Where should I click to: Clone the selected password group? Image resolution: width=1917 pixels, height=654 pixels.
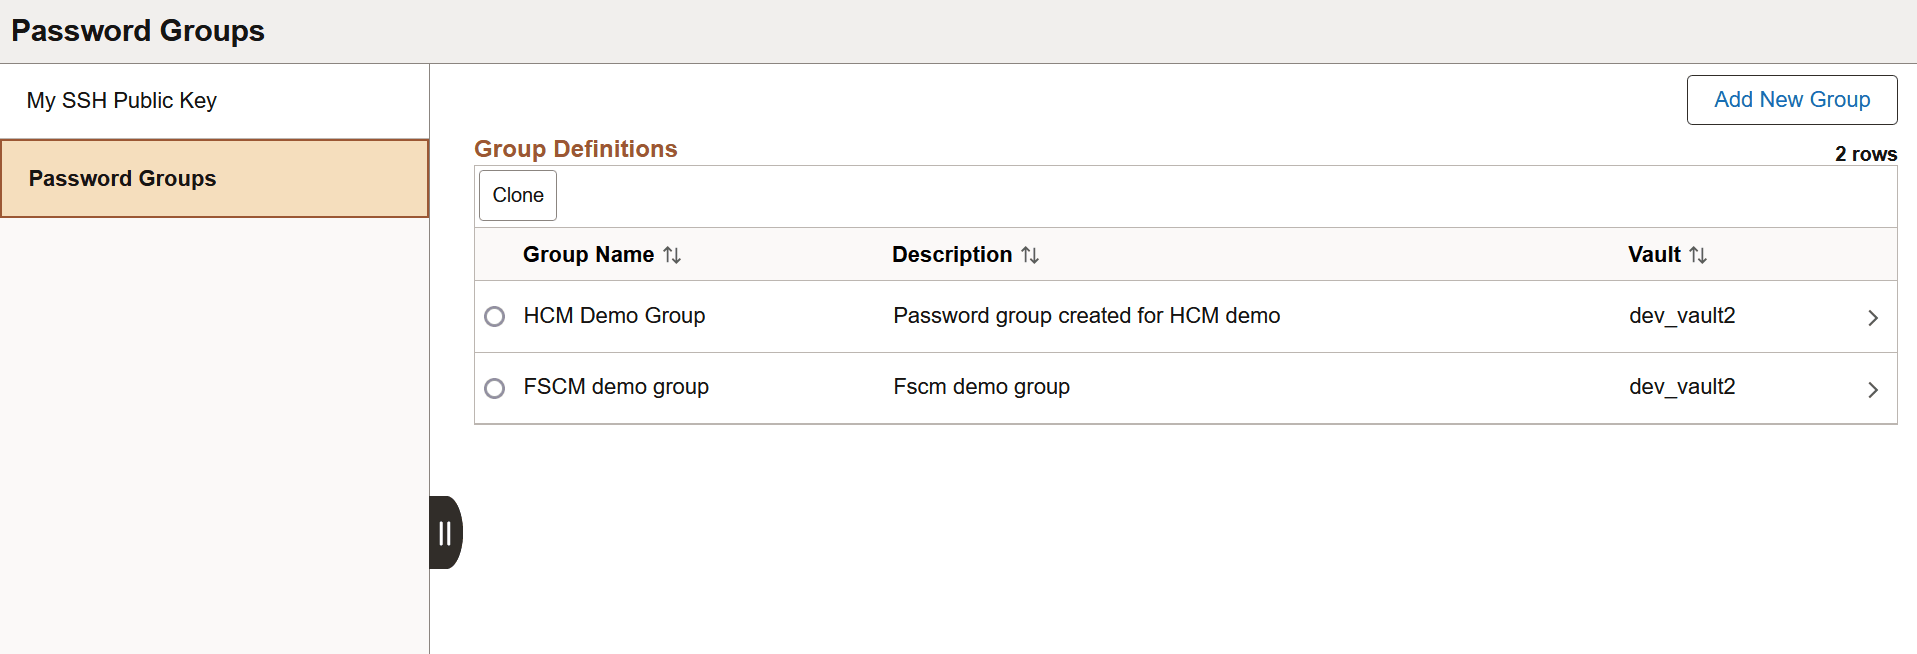coord(517,195)
